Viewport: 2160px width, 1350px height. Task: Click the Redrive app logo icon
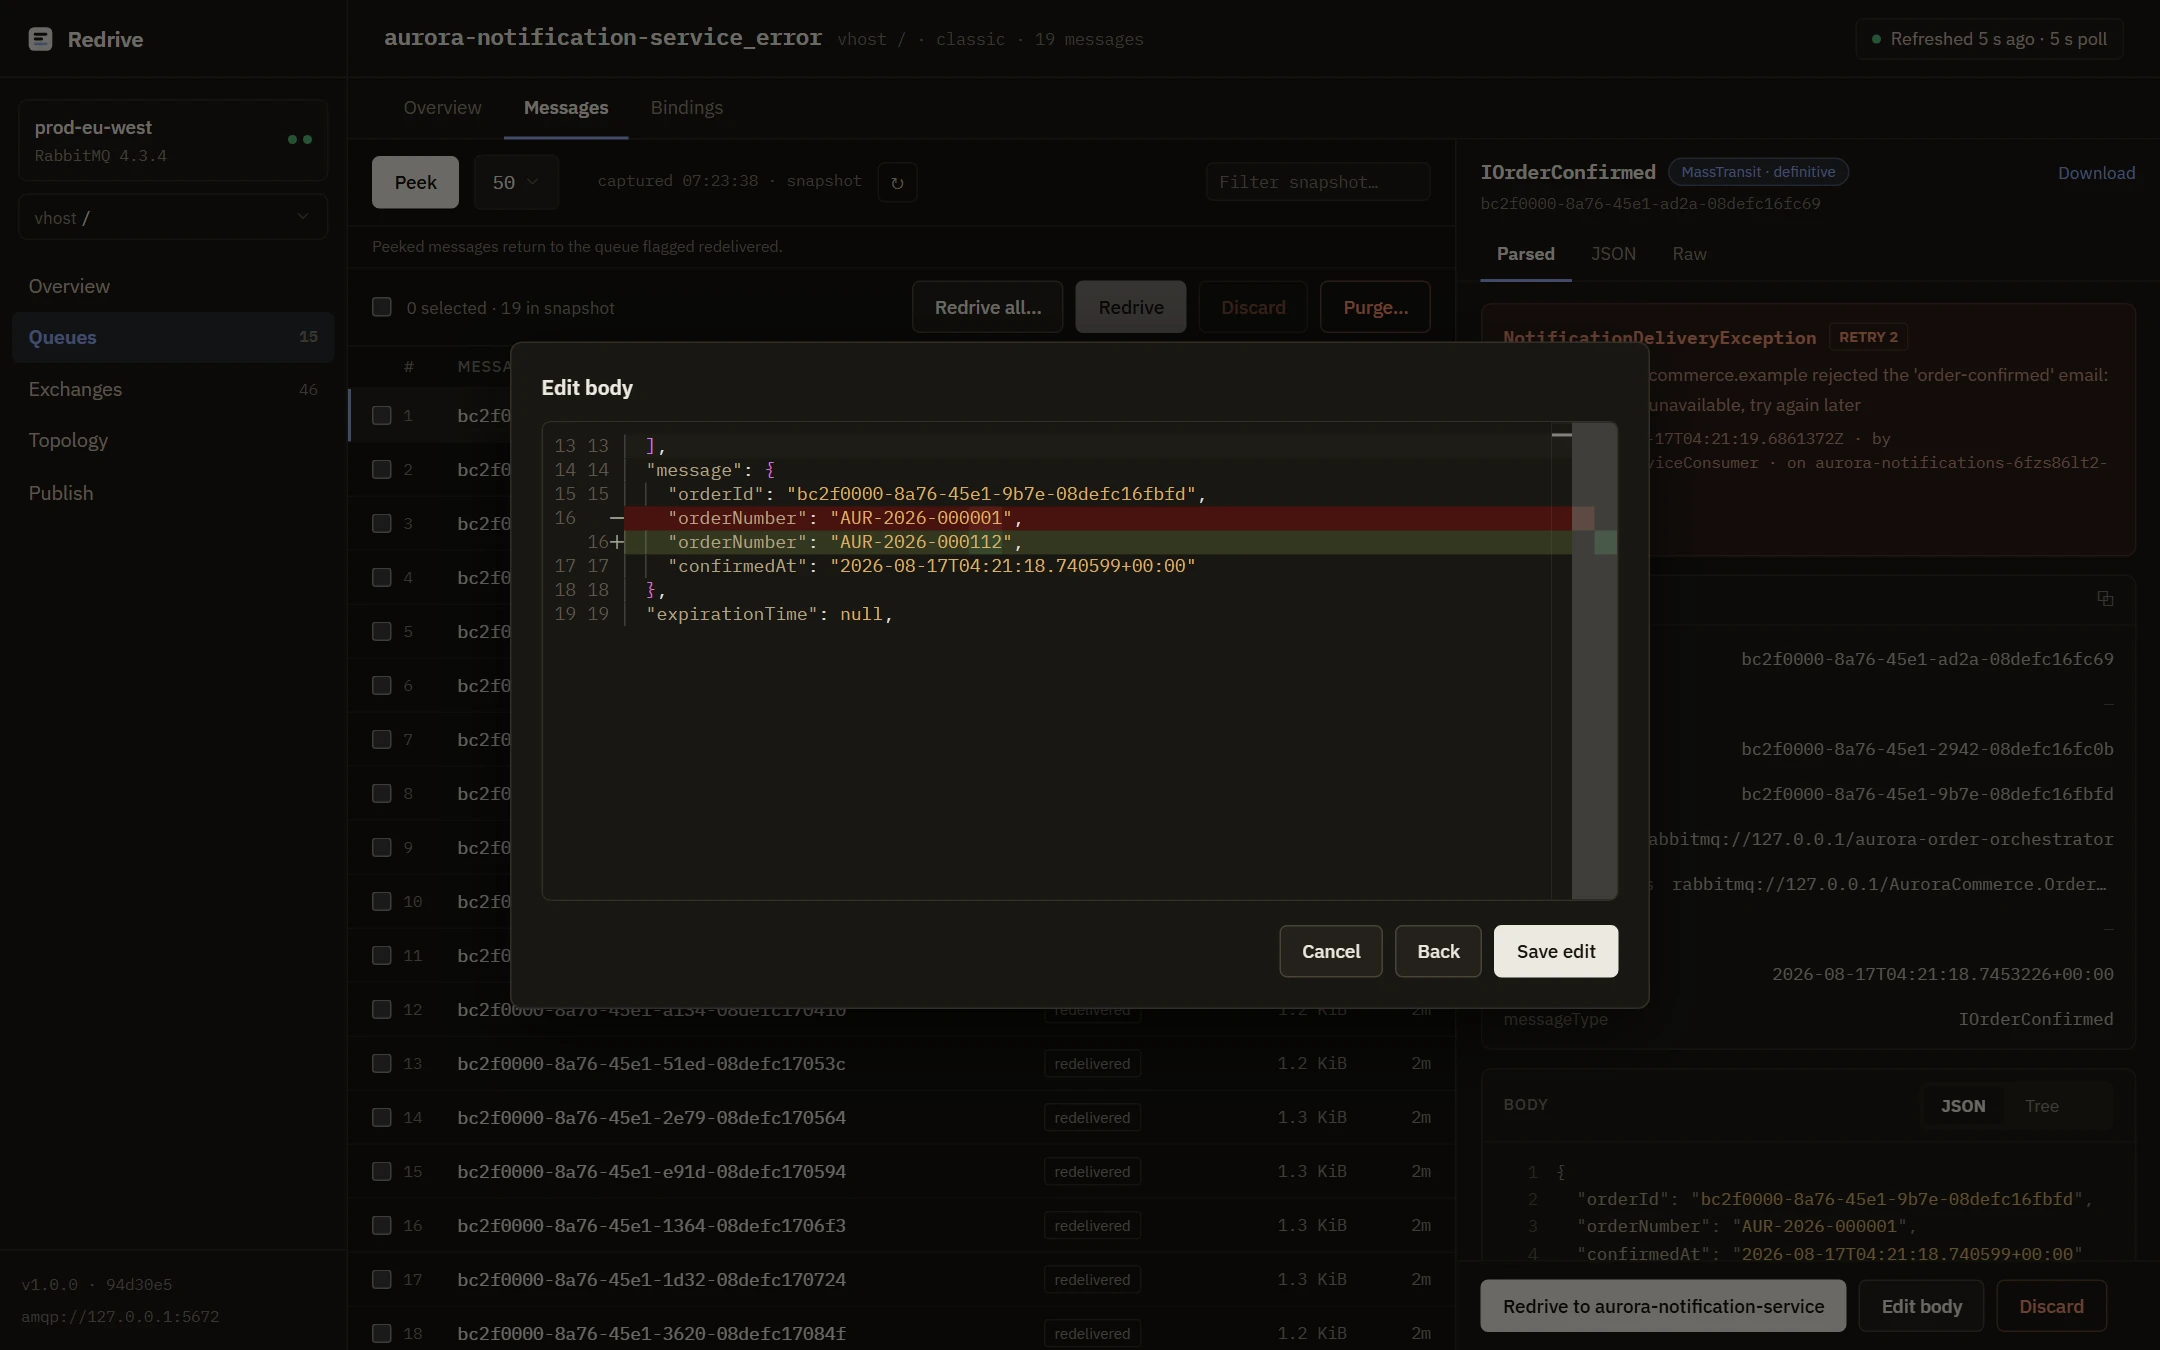pos(40,39)
